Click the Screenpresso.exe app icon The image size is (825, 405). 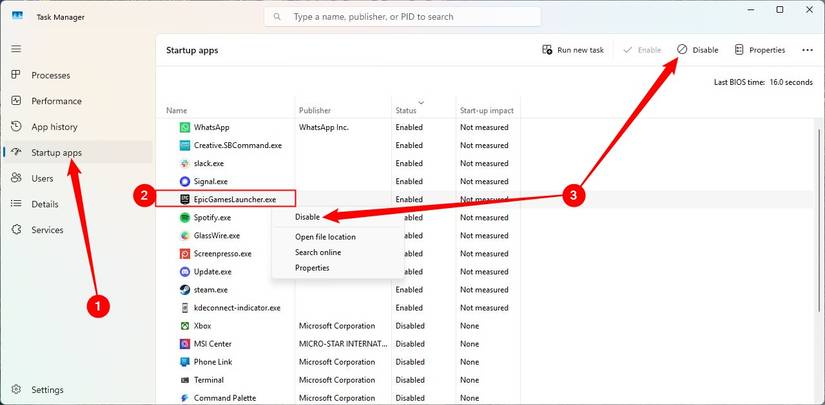pyautogui.click(x=185, y=254)
